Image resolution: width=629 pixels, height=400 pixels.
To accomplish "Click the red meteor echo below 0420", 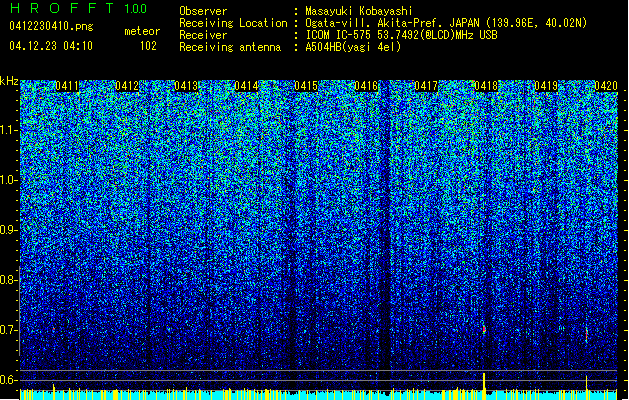I will click(586, 334).
